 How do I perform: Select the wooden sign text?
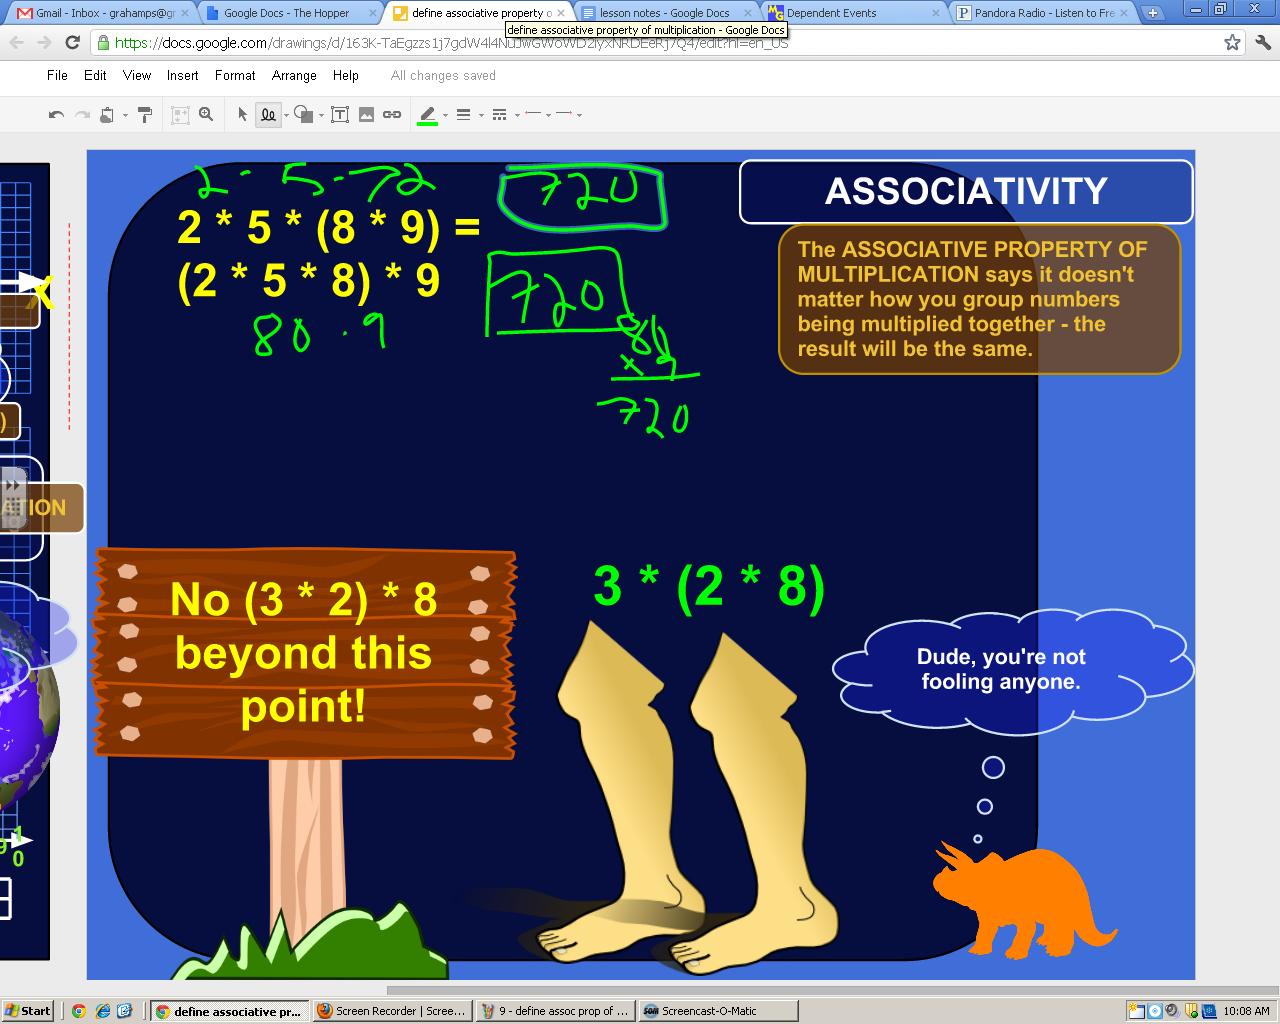tap(304, 653)
